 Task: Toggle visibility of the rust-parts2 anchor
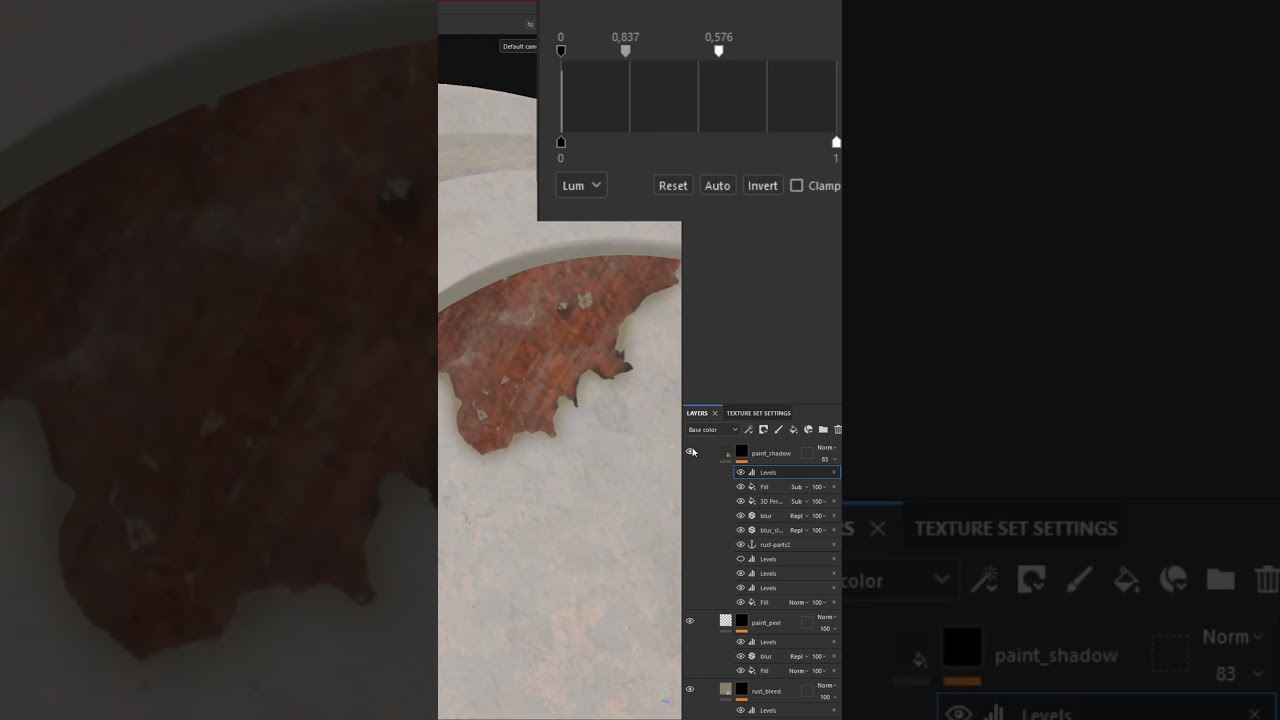coord(740,545)
